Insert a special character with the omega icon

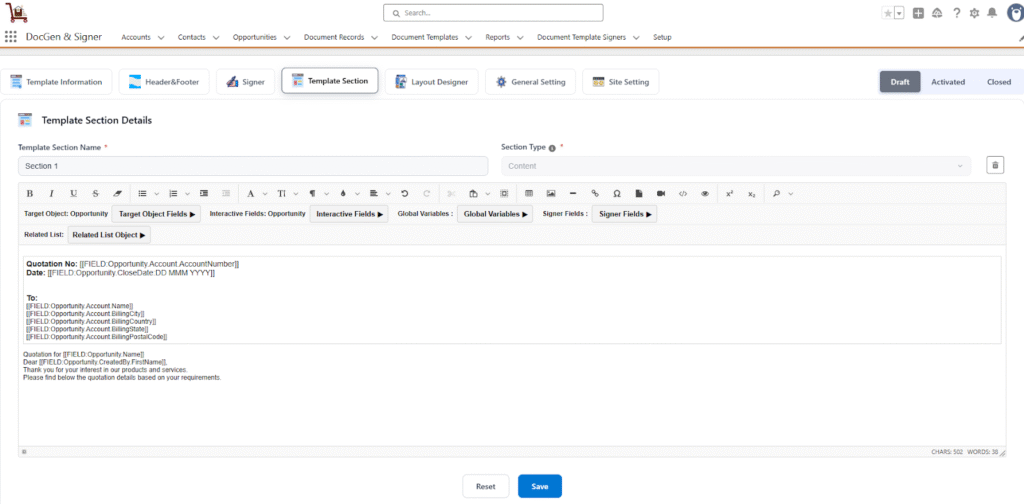coord(616,193)
